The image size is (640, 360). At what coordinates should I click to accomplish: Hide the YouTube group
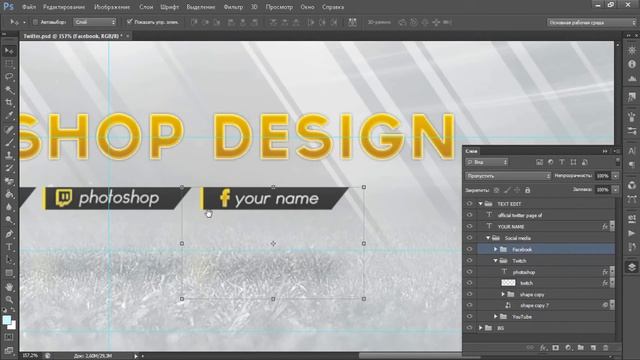469,316
